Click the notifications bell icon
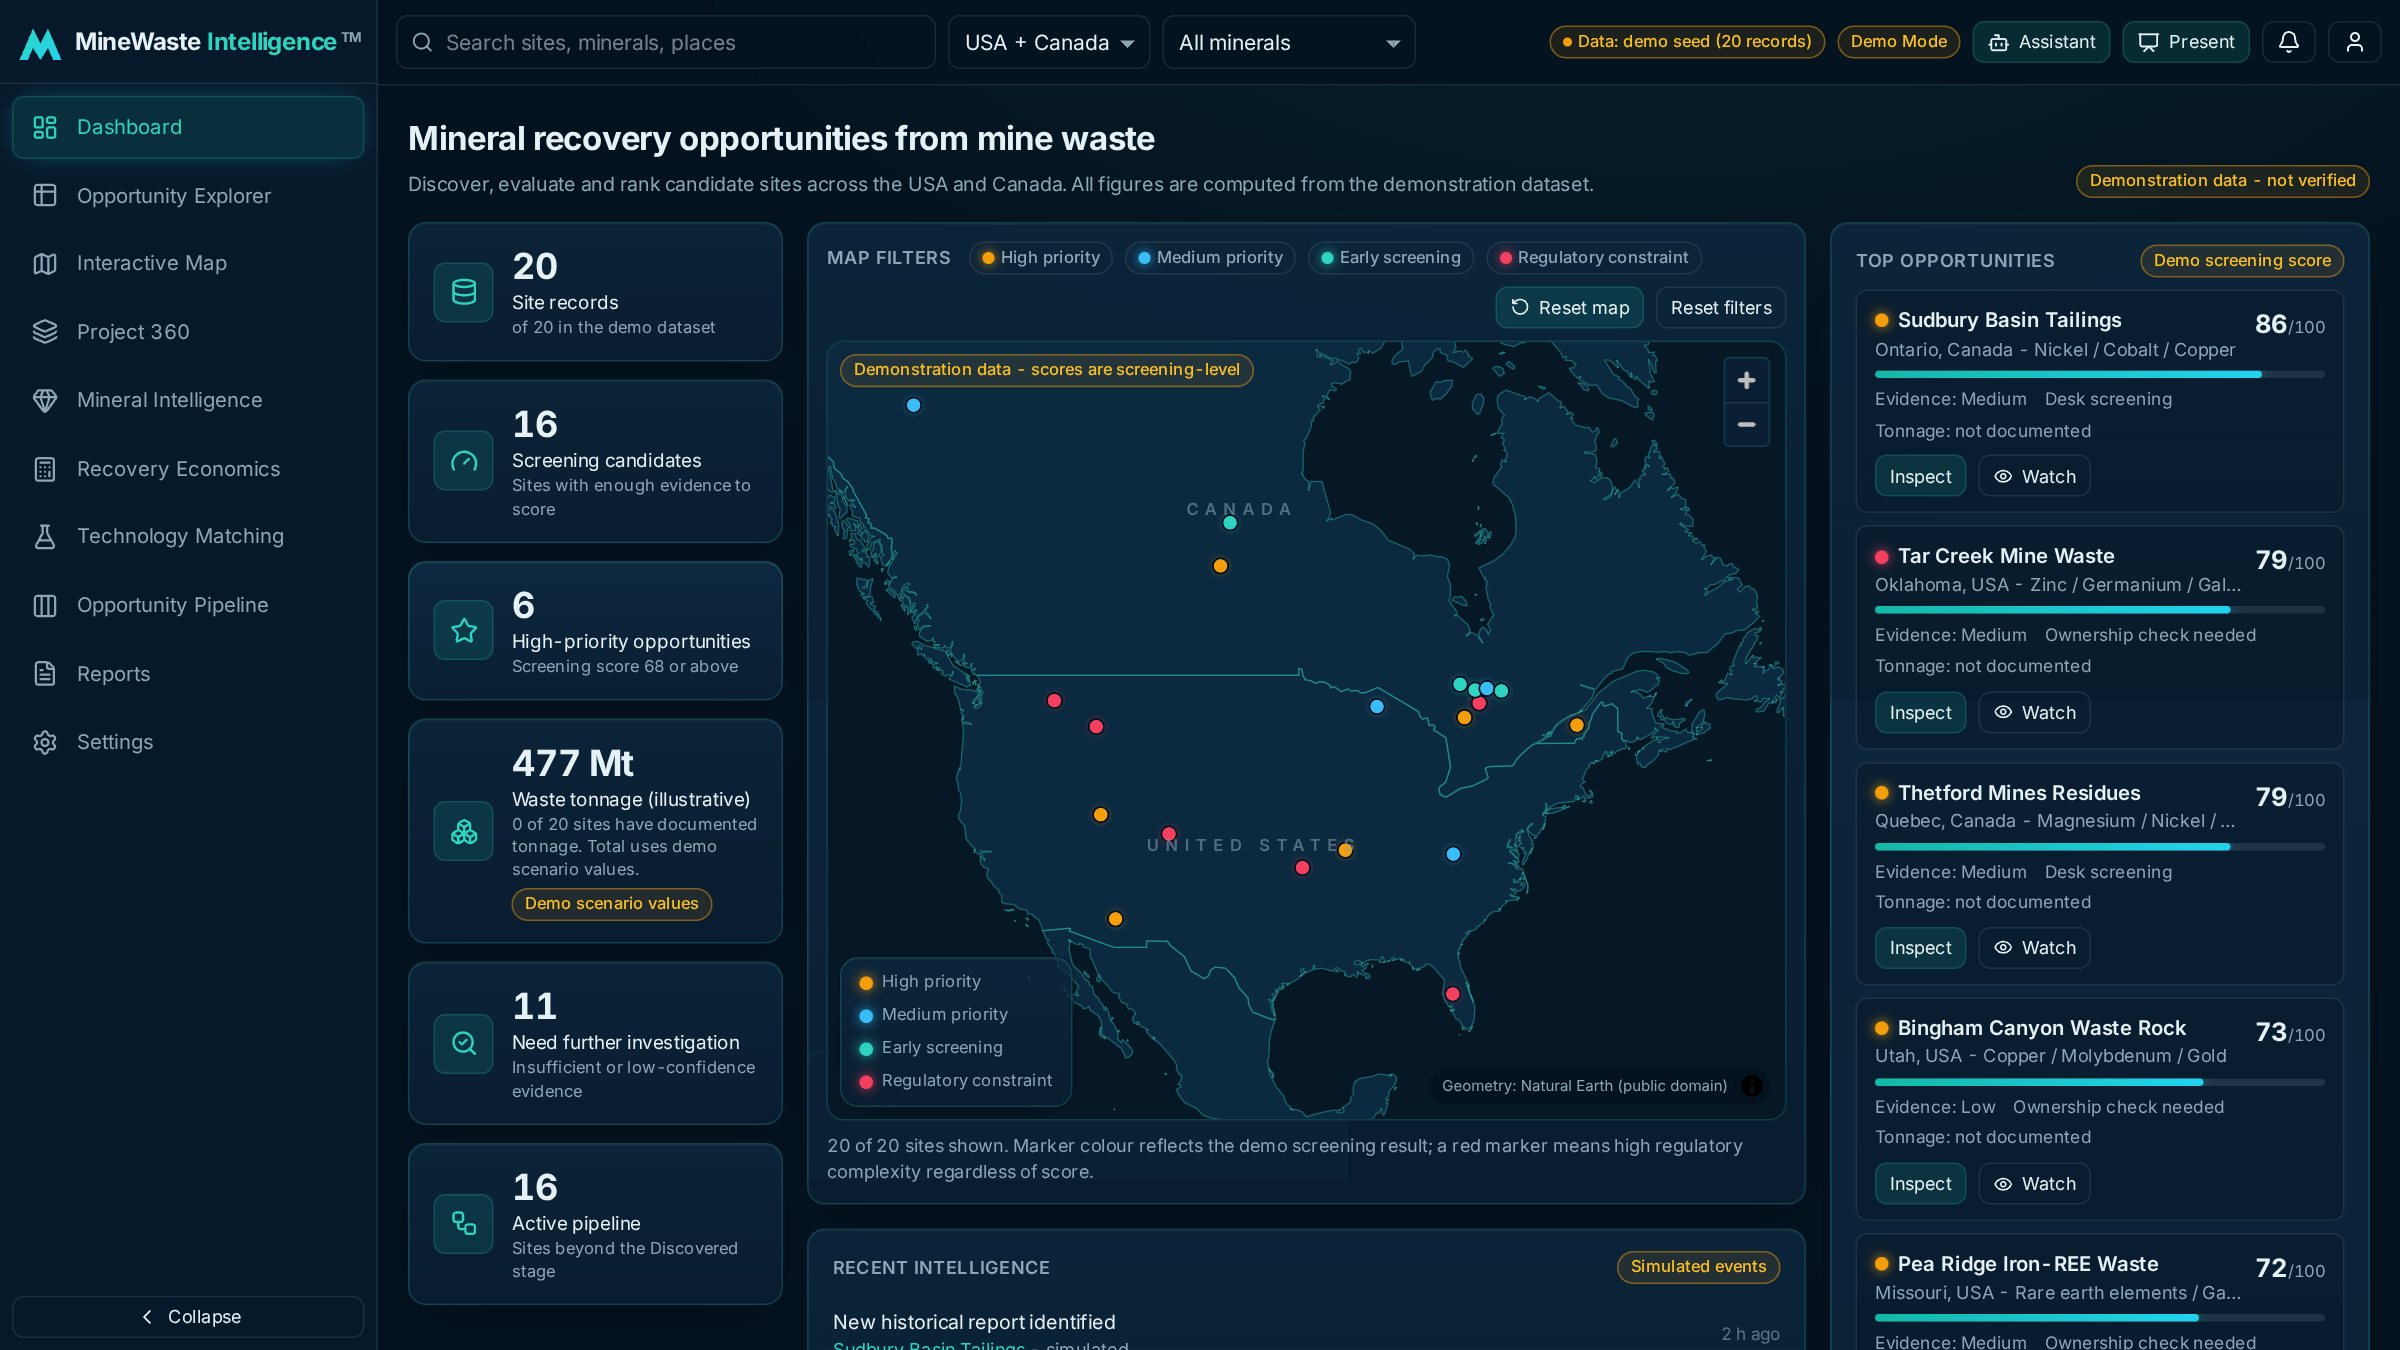Viewport: 2400px width, 1350px height. pos(2288,42)
